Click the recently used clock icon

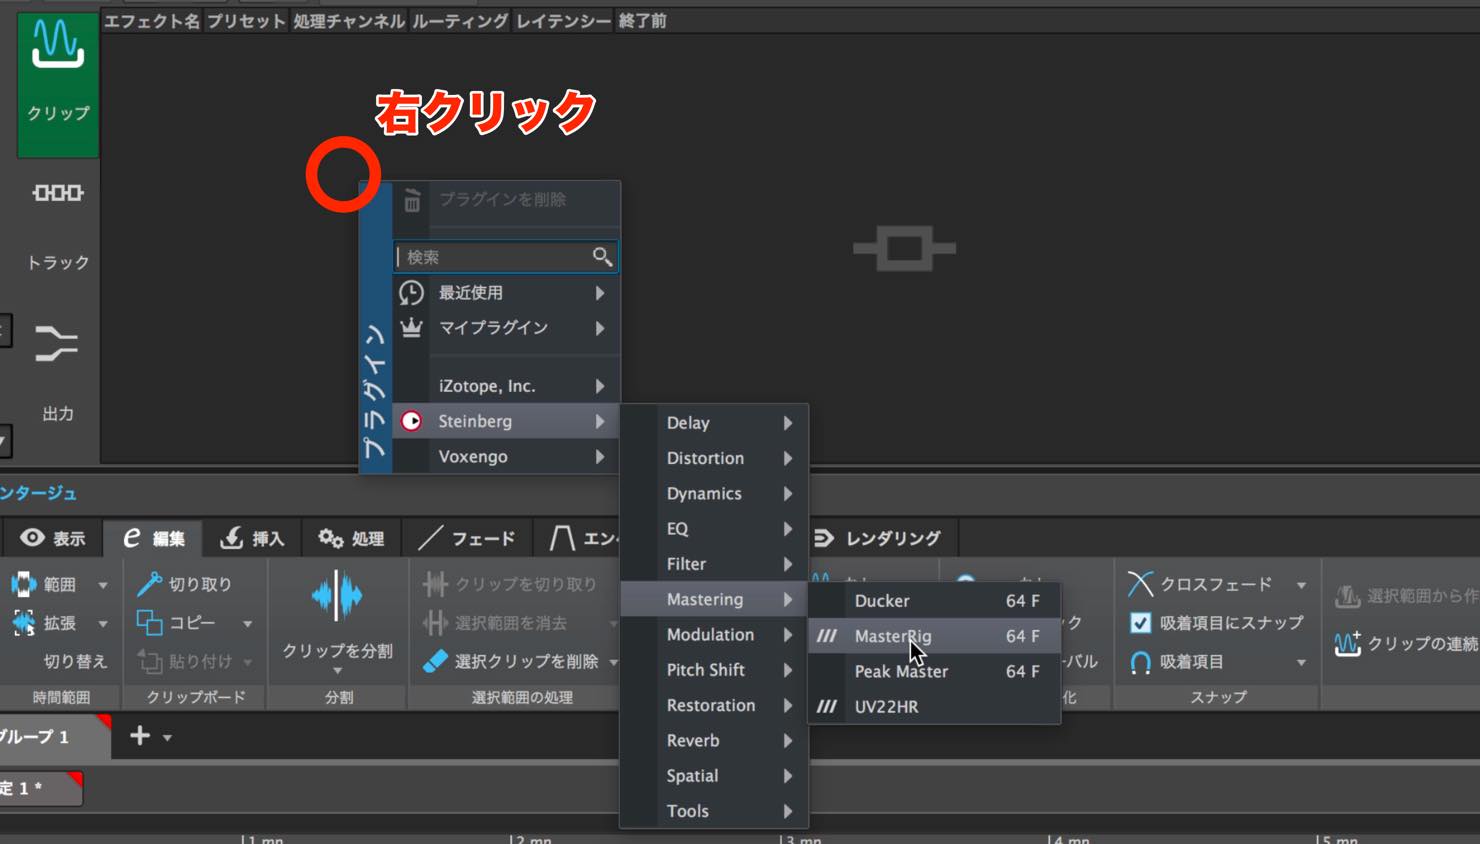(411, 293)
